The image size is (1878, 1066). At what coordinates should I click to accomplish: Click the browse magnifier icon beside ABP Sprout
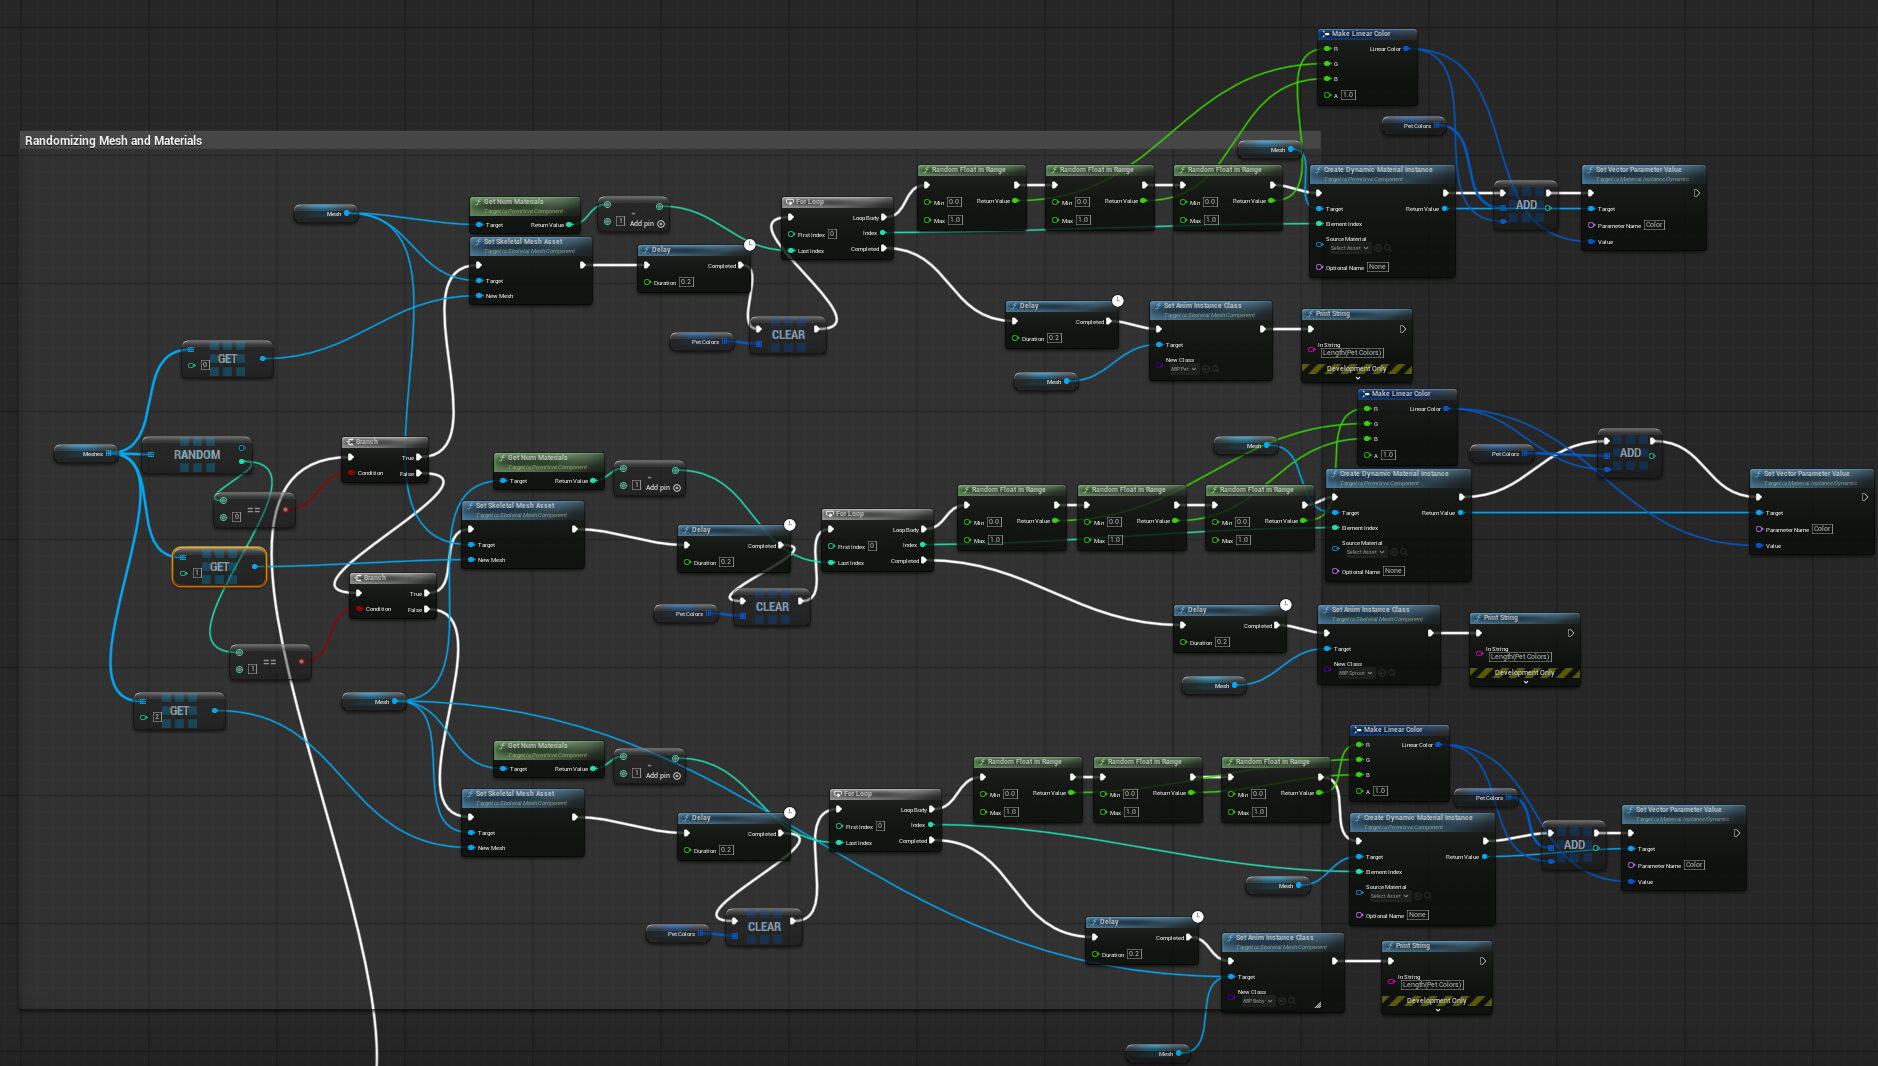(x=1392, y=673)
